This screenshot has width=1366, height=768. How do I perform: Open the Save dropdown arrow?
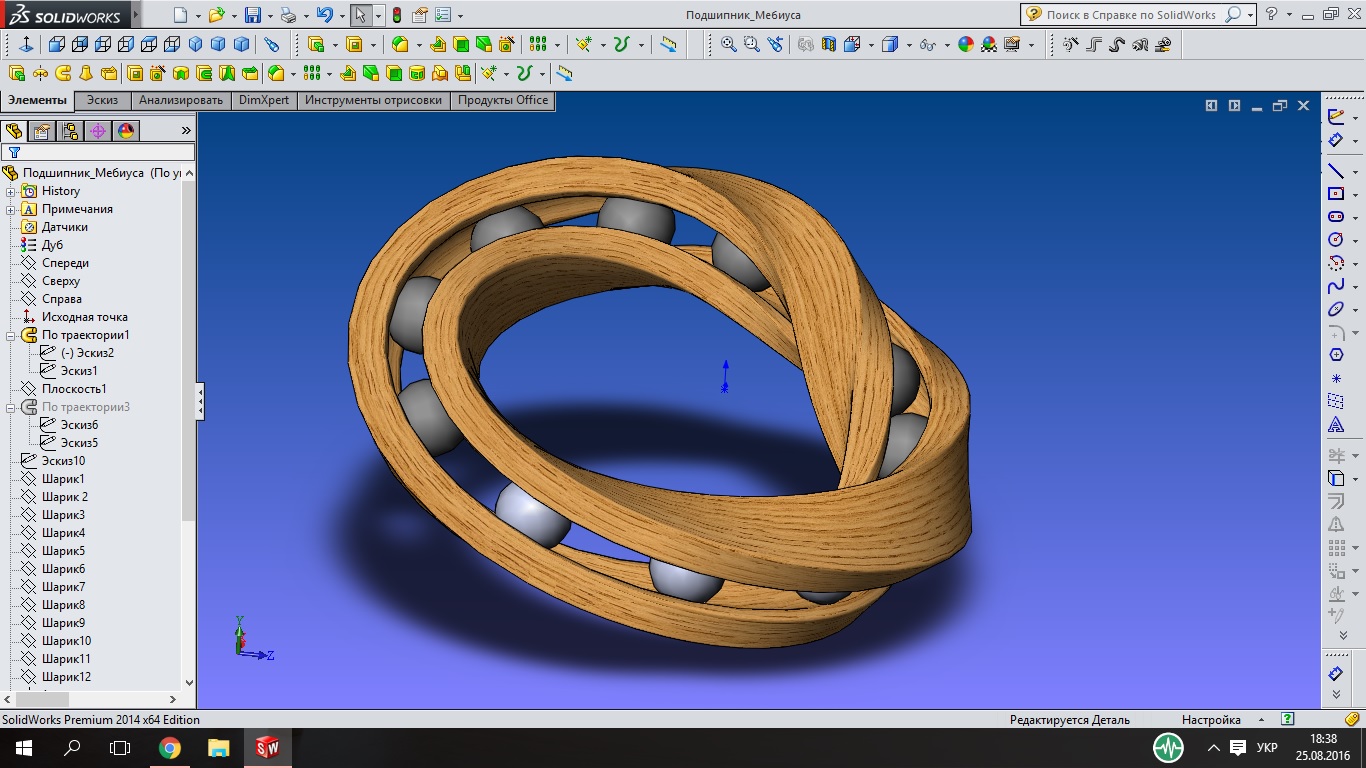click(x=270, y=16)
